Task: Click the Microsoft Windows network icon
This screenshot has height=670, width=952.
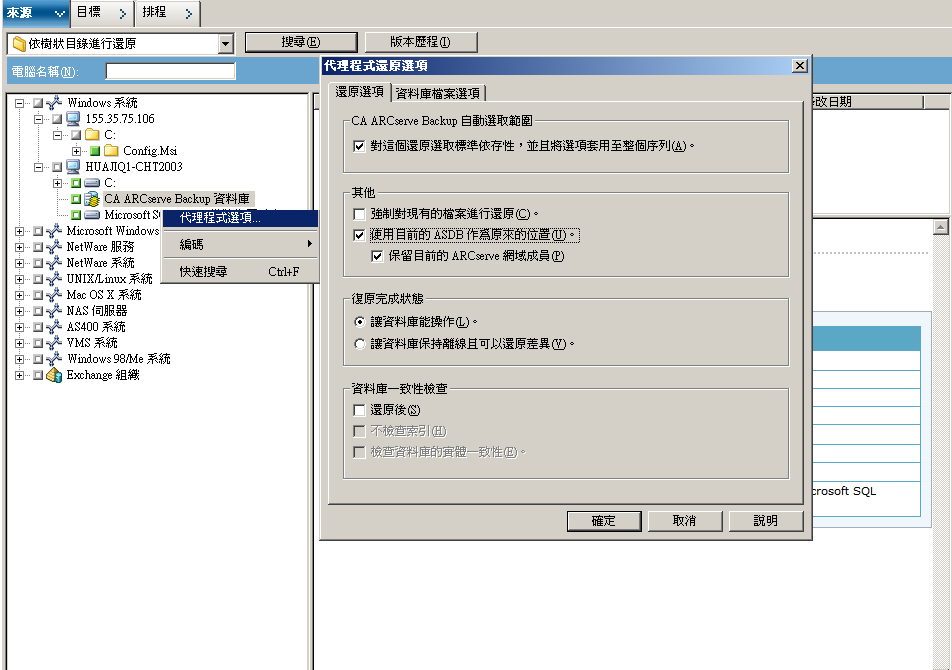Action: 54,231
